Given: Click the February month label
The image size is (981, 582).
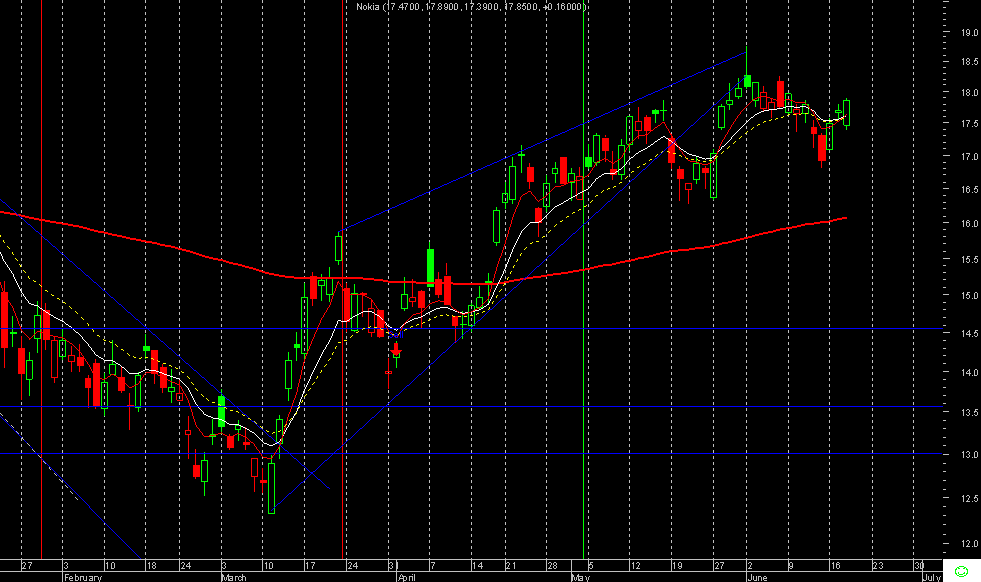Looking at the screenshot, I should click(x=83, y=577).
